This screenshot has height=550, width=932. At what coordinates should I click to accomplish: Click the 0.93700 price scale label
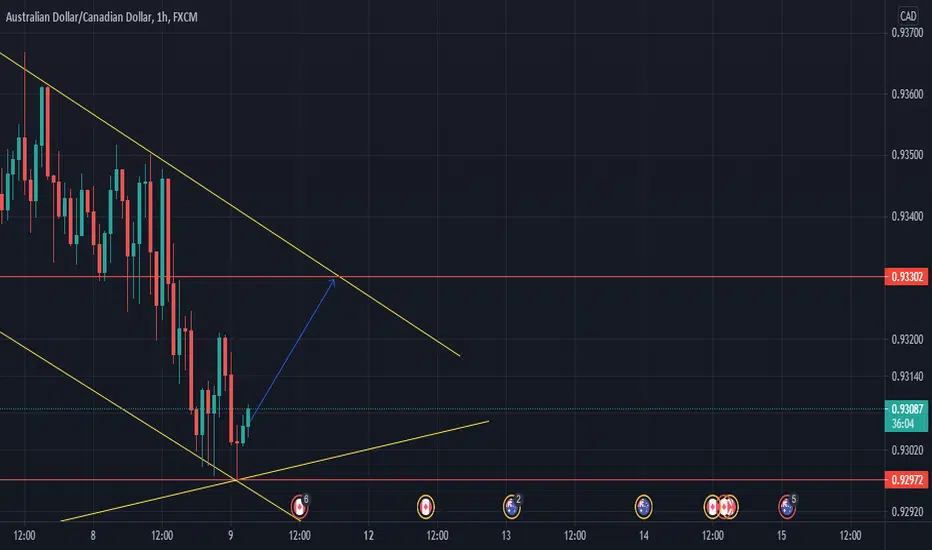click(x=907, y=33)
